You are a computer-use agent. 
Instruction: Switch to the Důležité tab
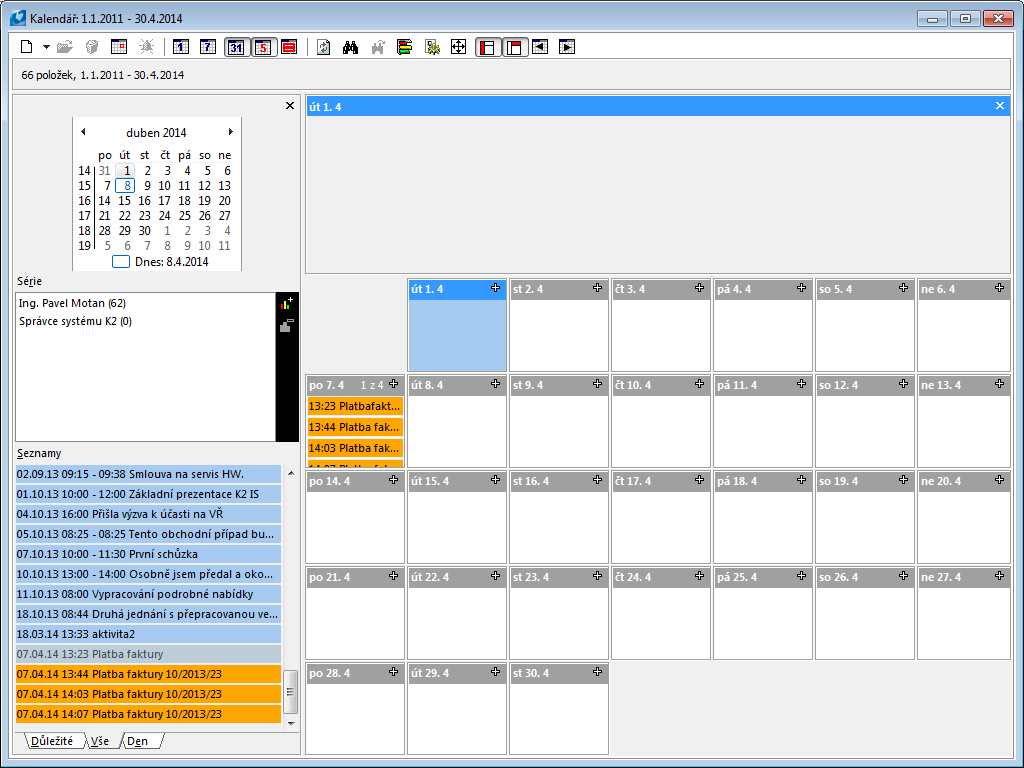[52, 741]
